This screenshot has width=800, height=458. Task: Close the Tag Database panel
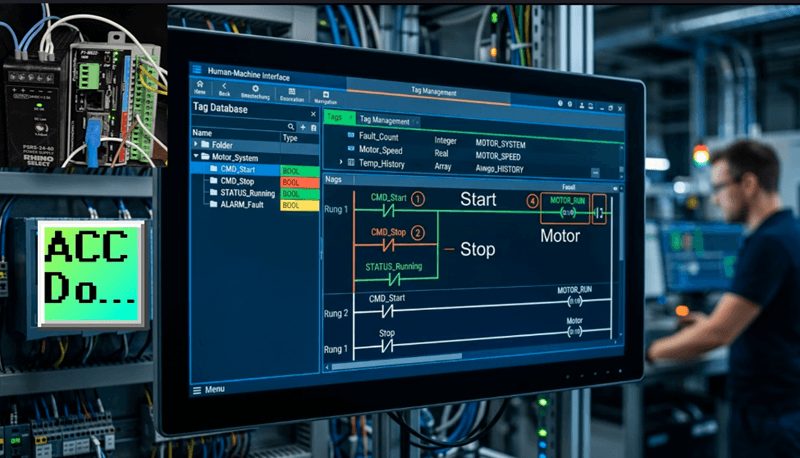(x=313, y=114)
